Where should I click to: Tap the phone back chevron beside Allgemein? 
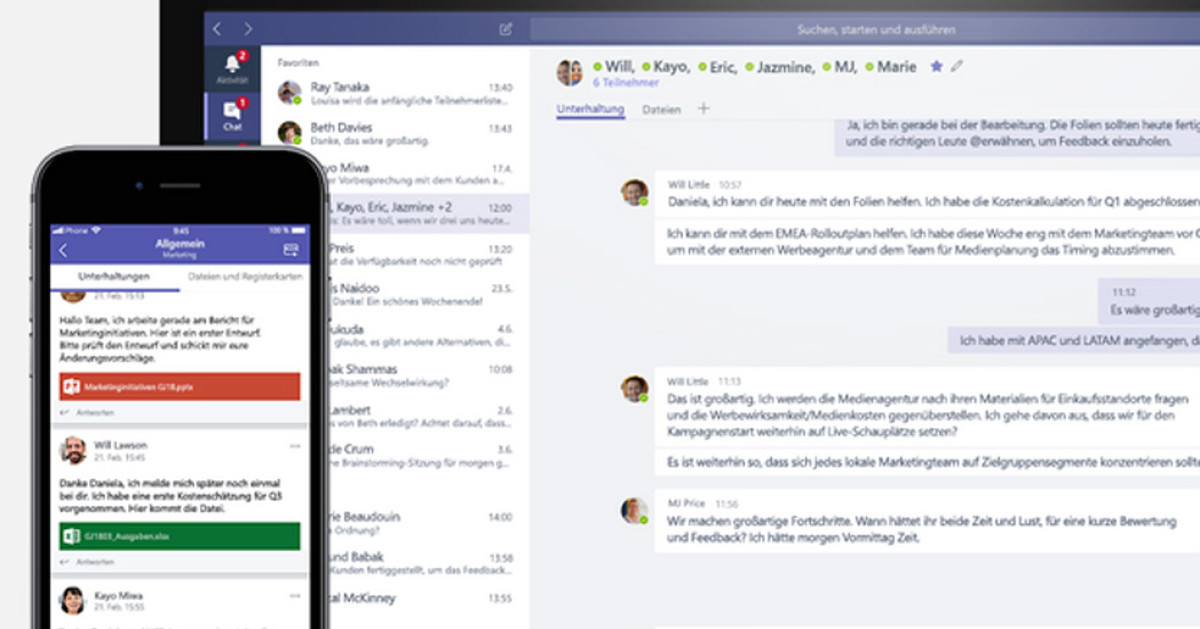tap(64, 250)
